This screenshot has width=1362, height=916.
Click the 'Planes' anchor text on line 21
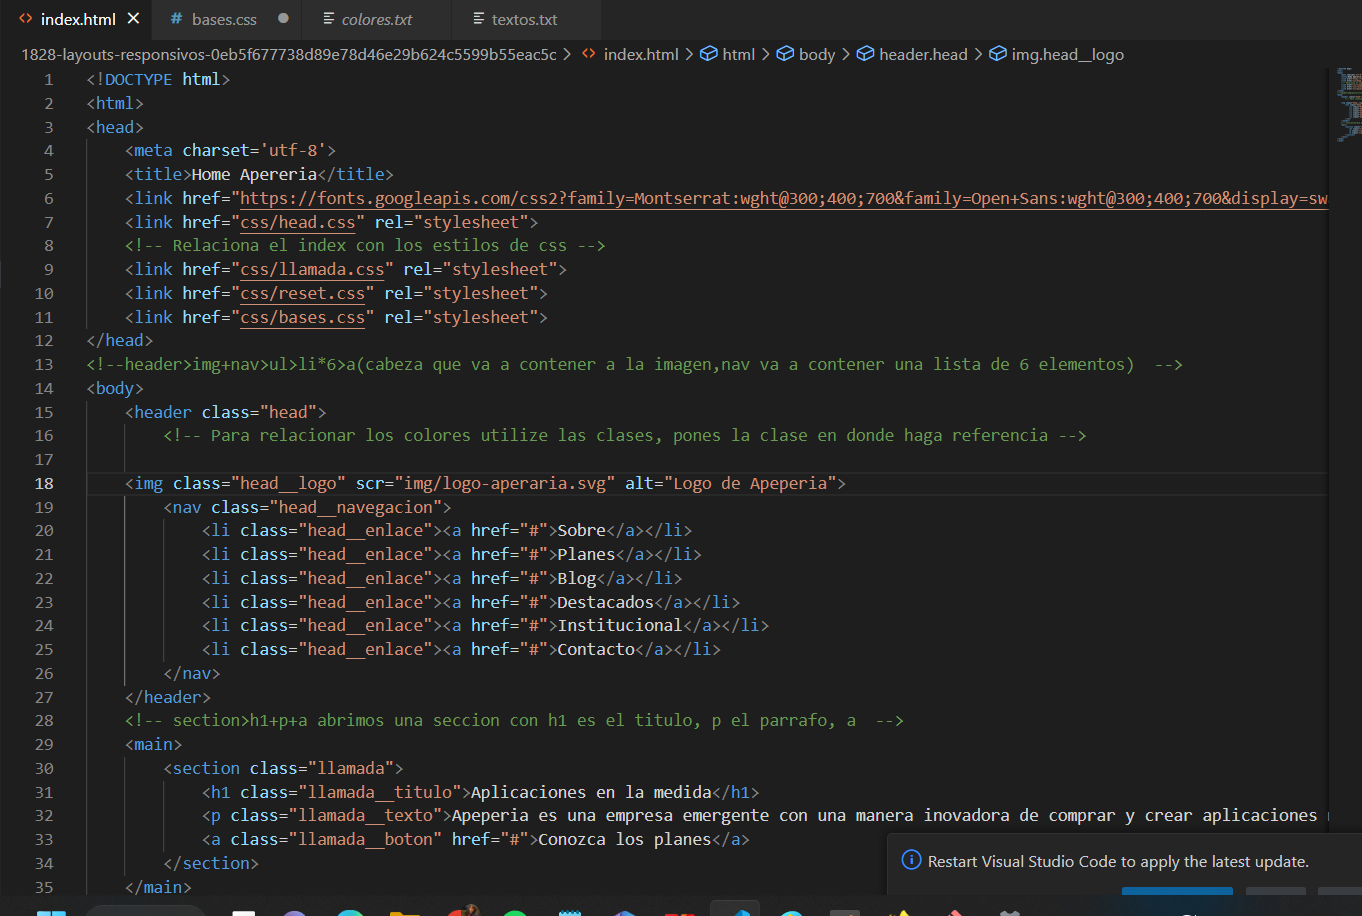click(x=587, y=554)
